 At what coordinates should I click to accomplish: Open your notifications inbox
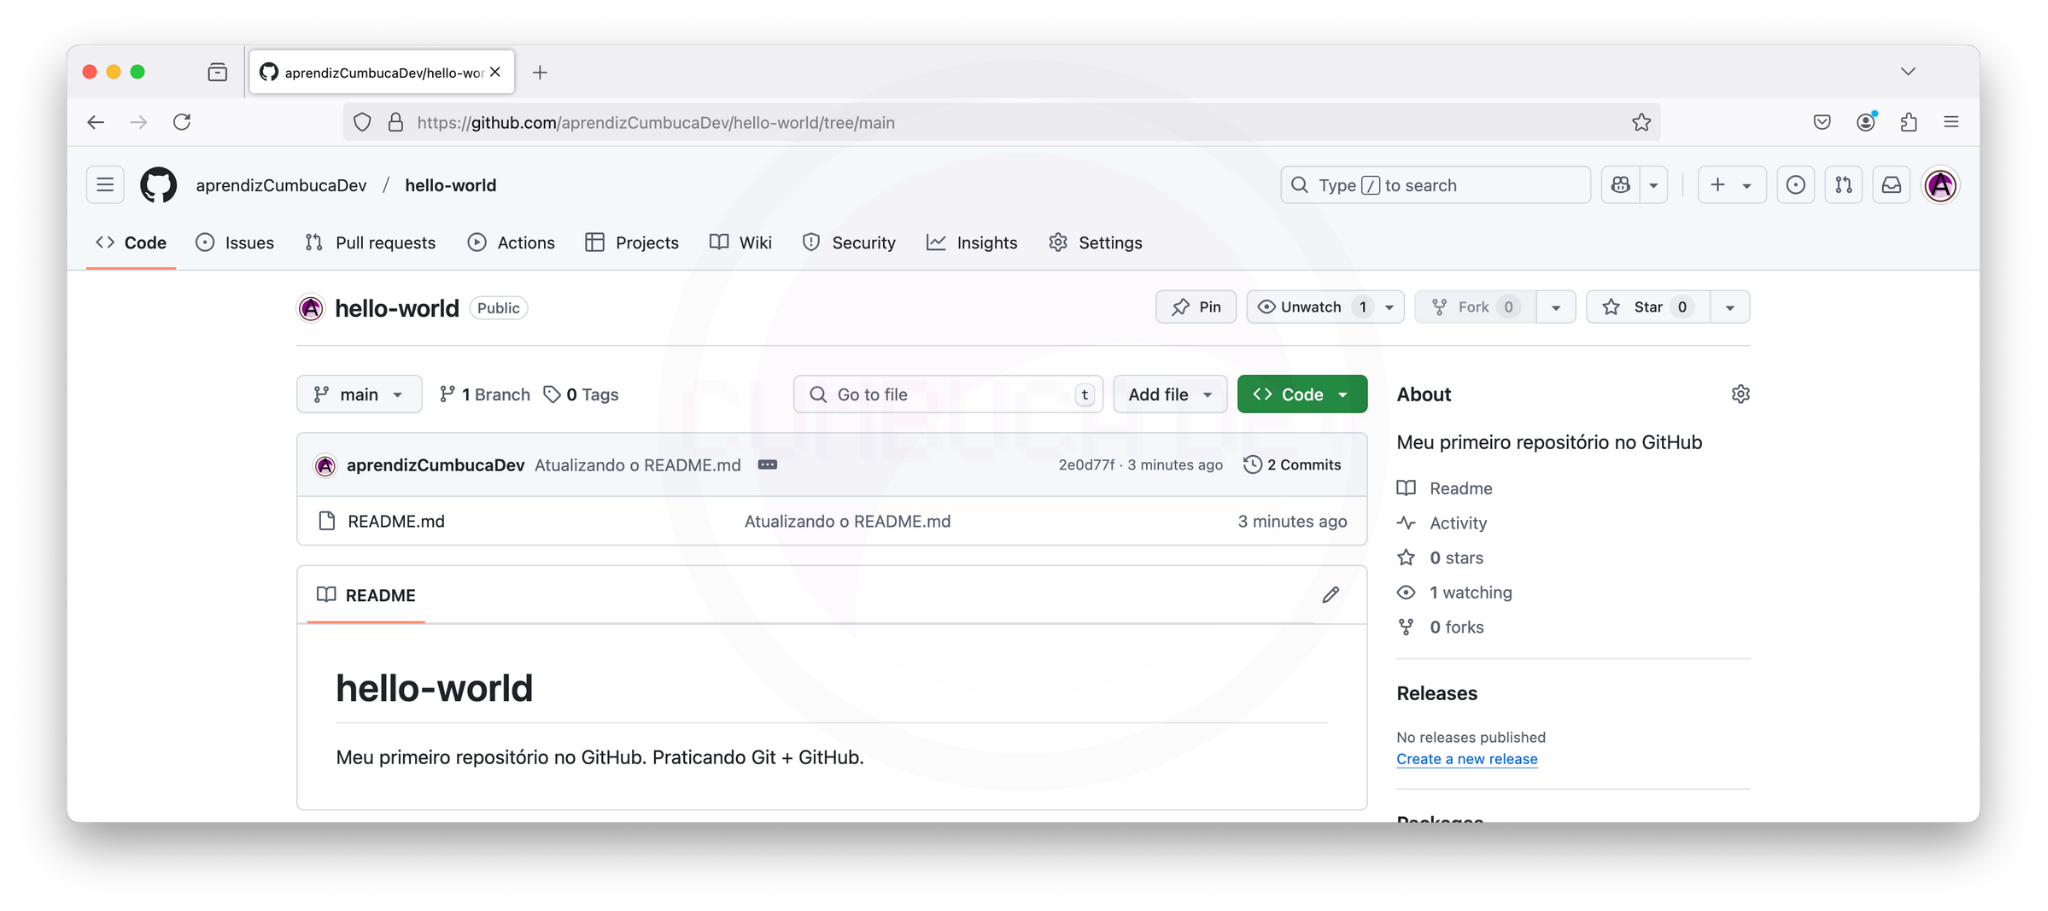click(1890, 184)
